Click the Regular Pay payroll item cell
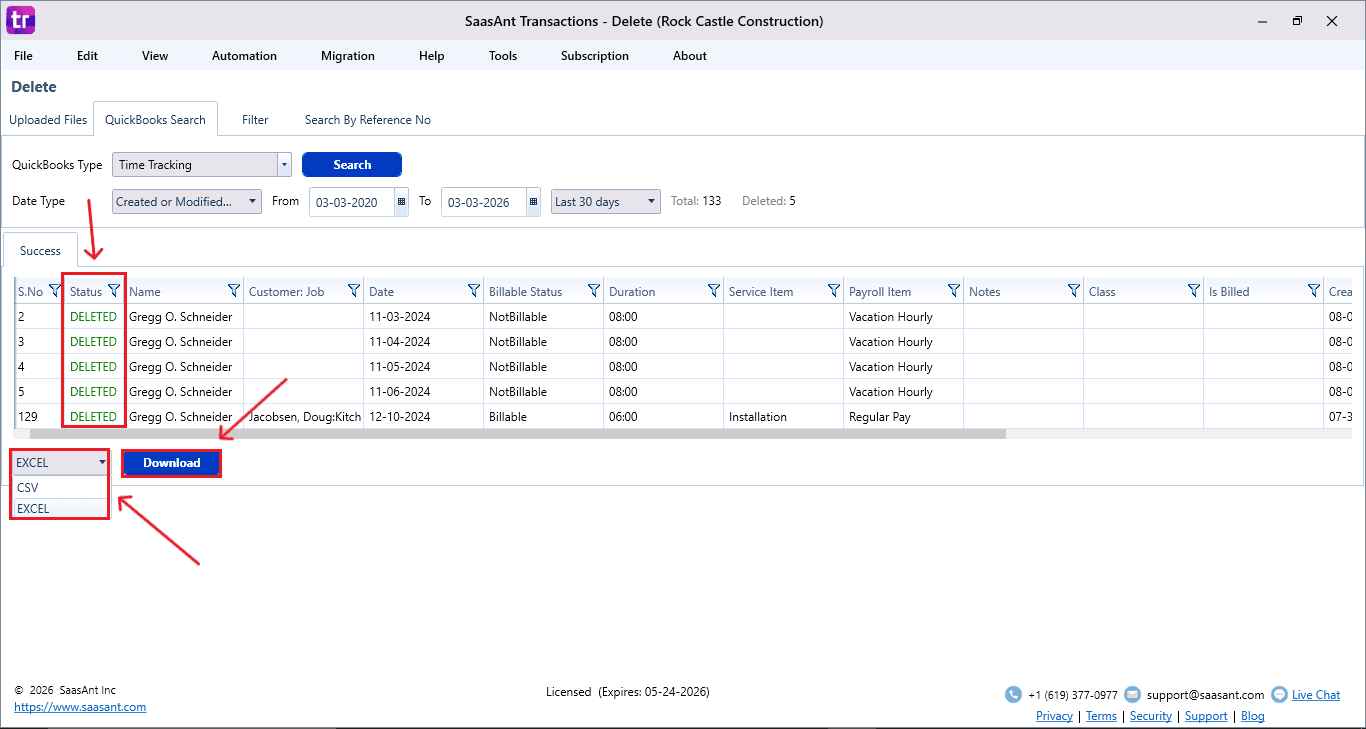This screenshot has width=1366, height=729. tap(904, 417)
